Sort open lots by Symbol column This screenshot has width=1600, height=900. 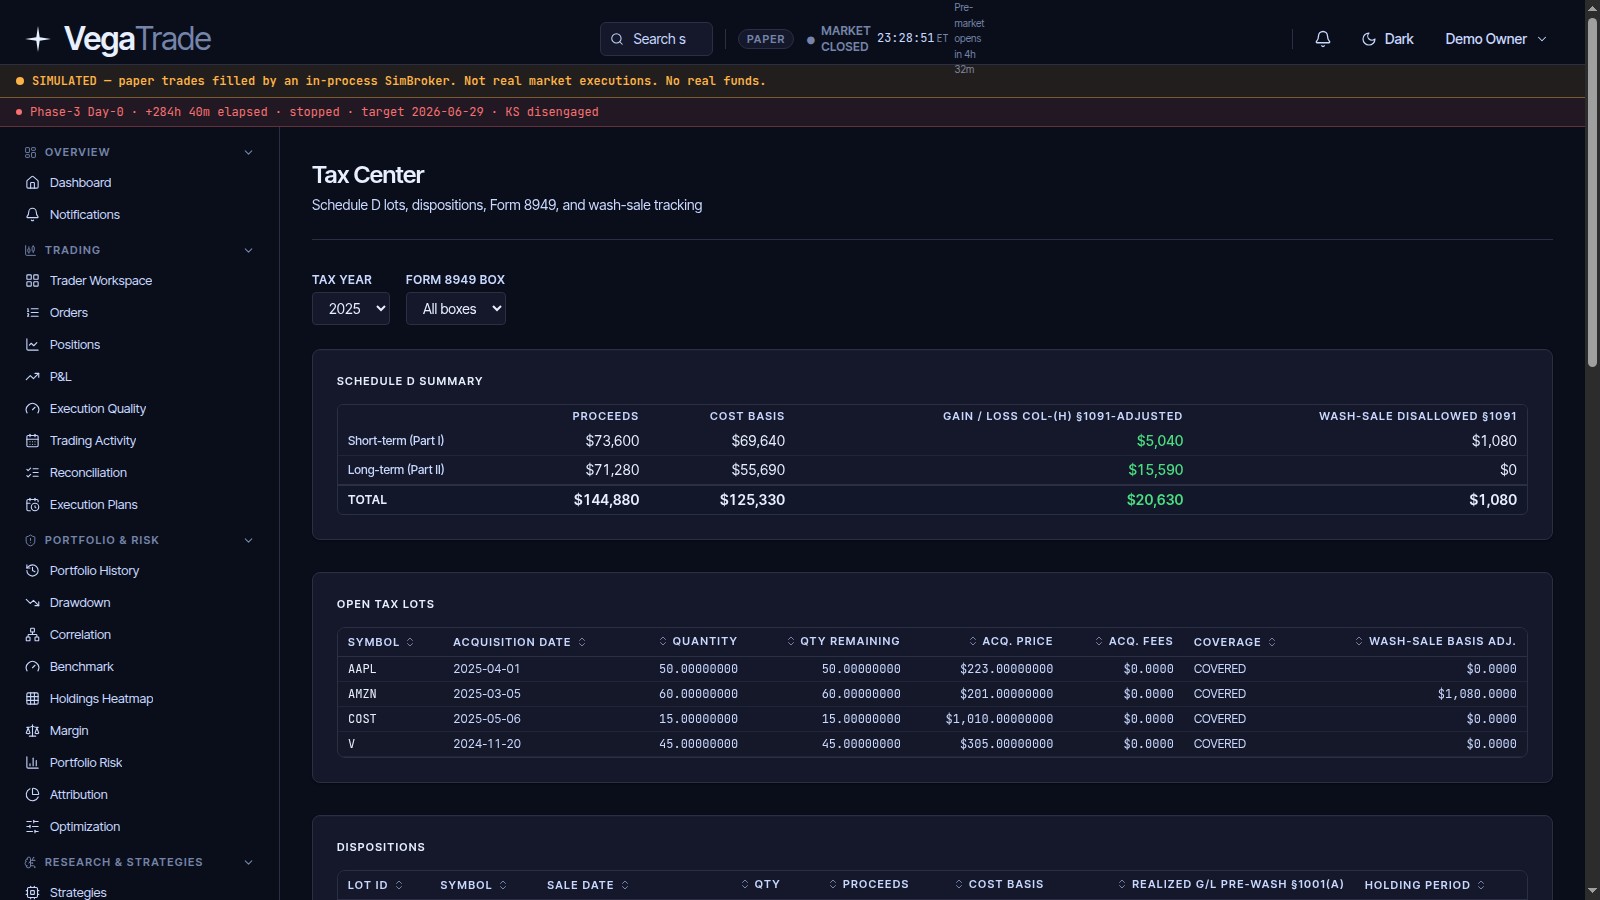(380, 642)
